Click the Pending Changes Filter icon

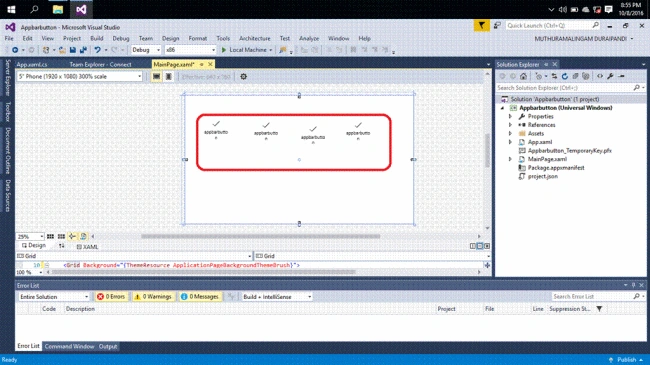[x=538, y=76]
